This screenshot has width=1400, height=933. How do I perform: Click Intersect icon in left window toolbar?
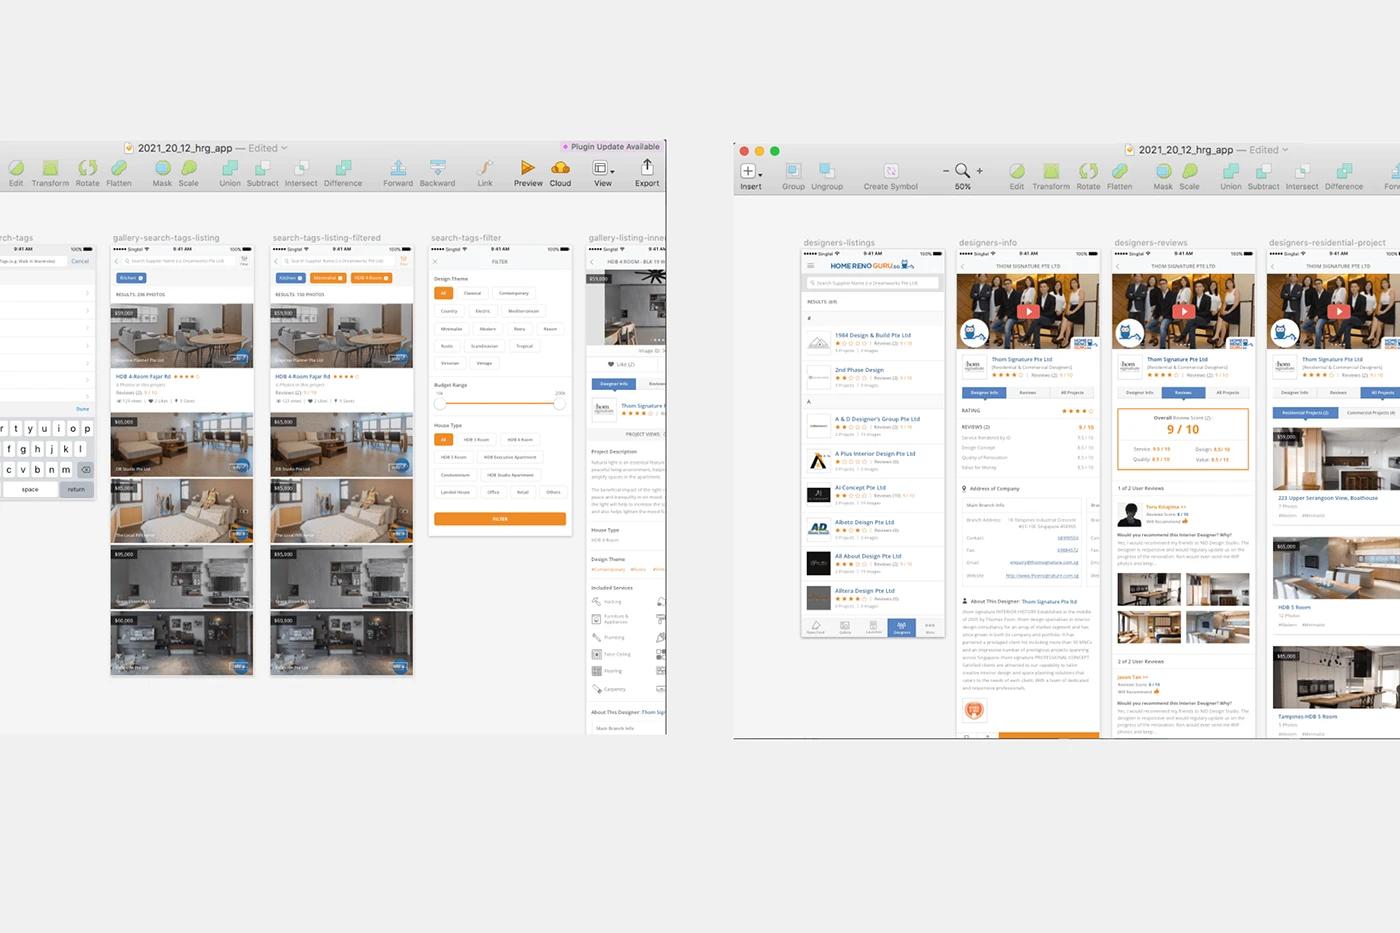point(300,167)
